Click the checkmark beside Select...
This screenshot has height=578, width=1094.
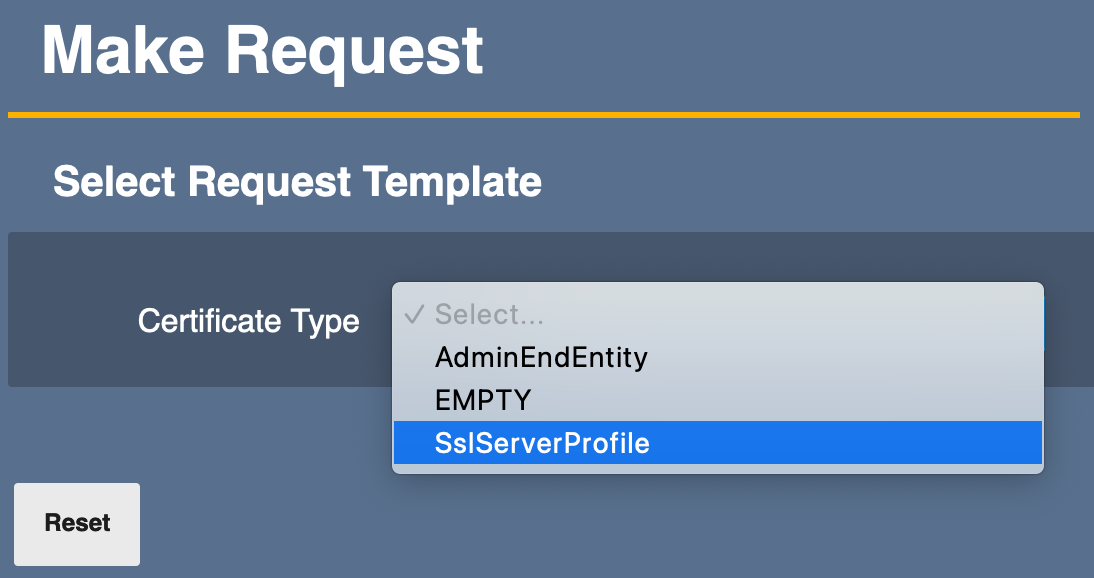pyautogui.click(x=414, y=315)
